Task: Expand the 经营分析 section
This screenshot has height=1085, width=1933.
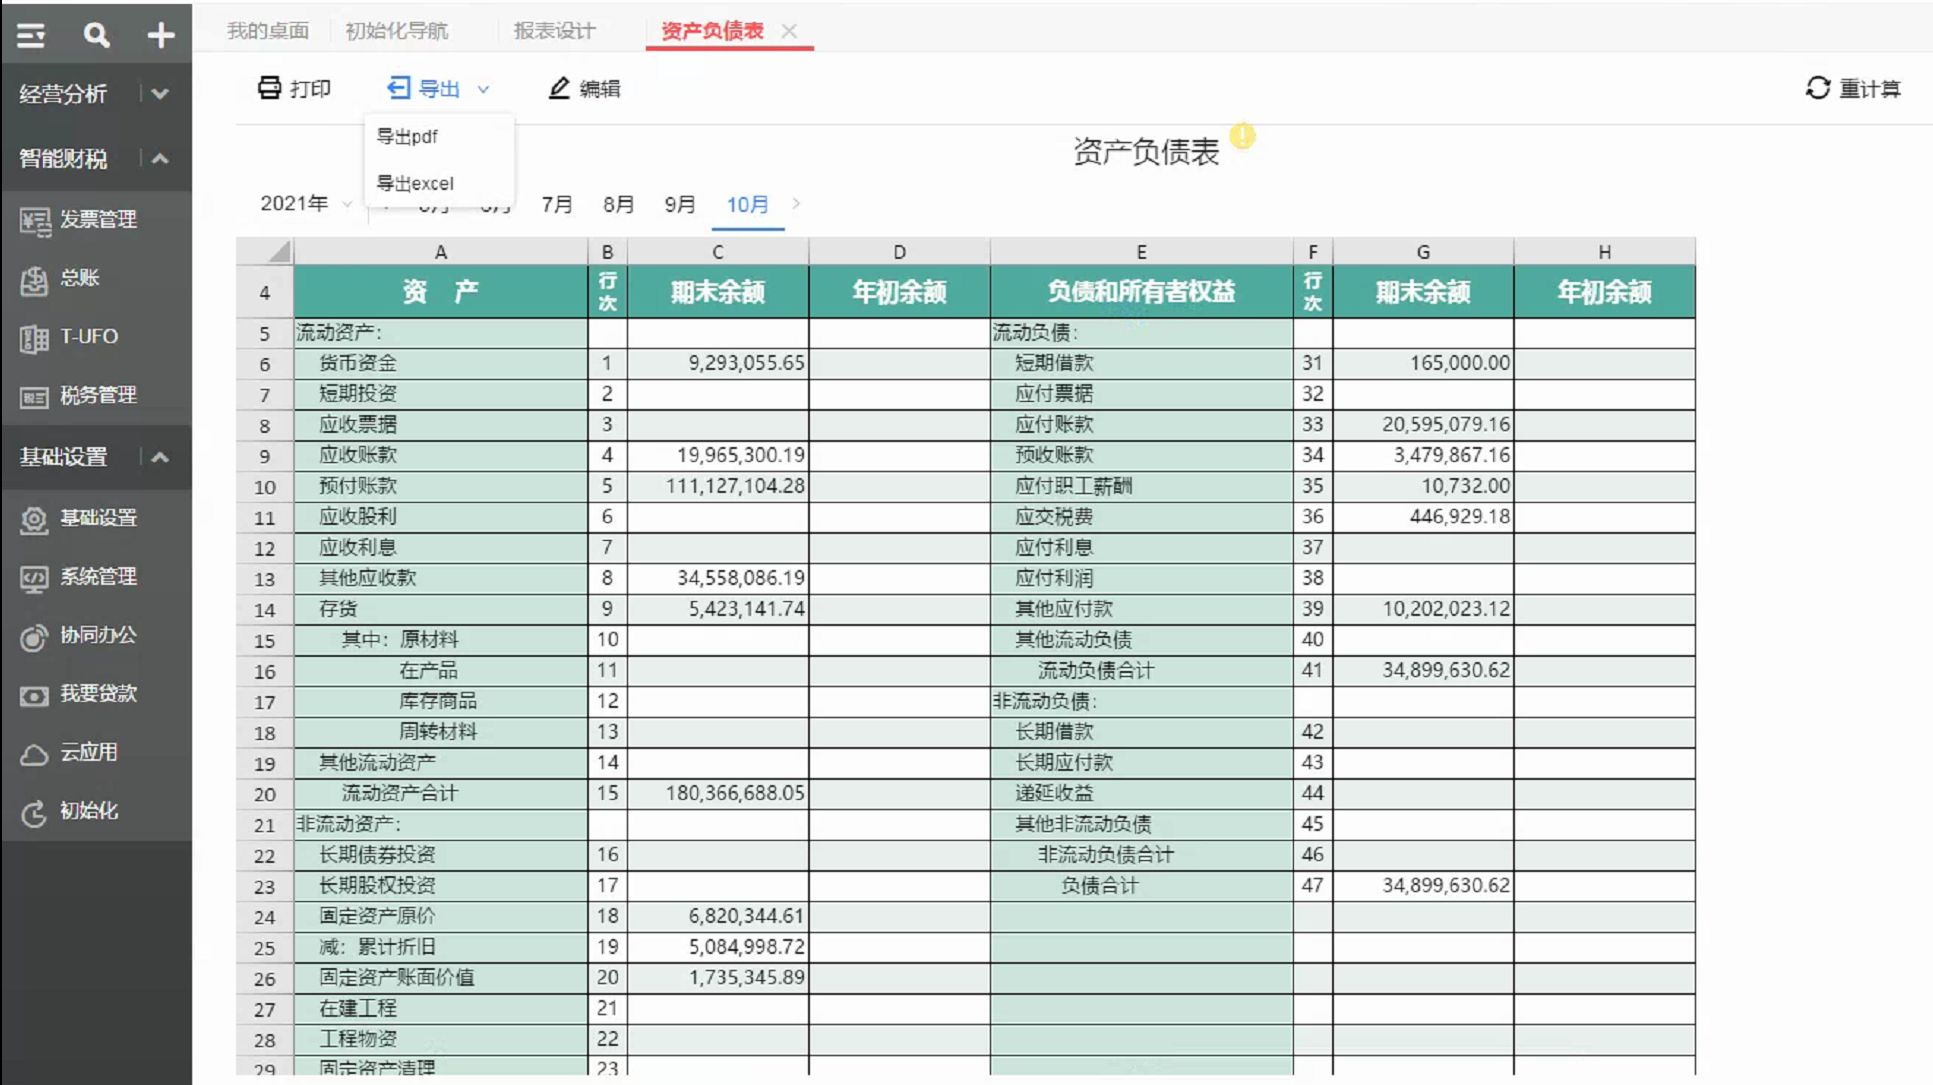Action: pyautogui.click(x=160, y=94)
